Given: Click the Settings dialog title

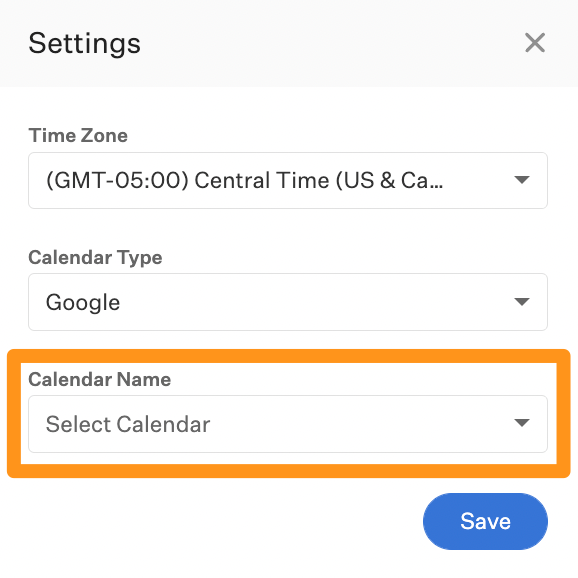Looking at the screenshot, I should pyautogui.click(x=84, y=44).
